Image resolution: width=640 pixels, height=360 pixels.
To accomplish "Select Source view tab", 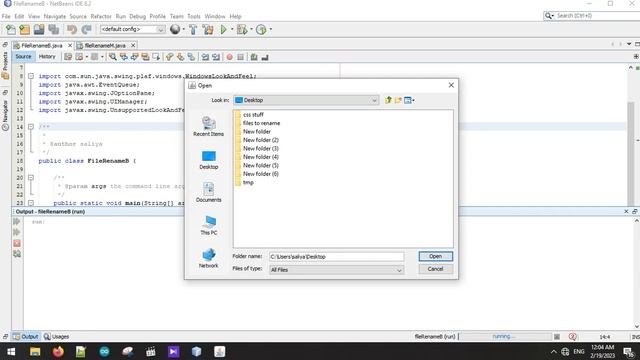I will 23,57.
